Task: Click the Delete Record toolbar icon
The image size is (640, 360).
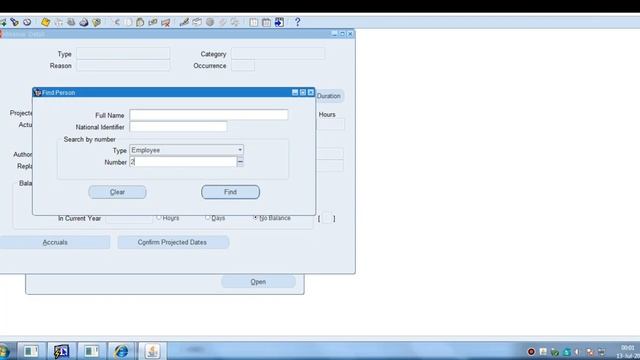Action: 165,22
